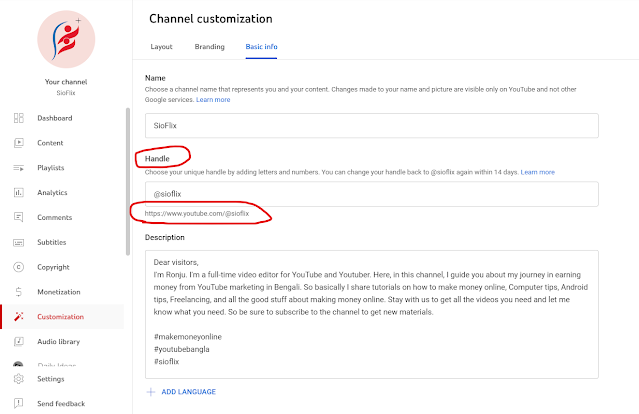Open the Audio library music icon
The height and width of the screenshot is (414, 639).
pyautogui.click(x=19, y=341)
